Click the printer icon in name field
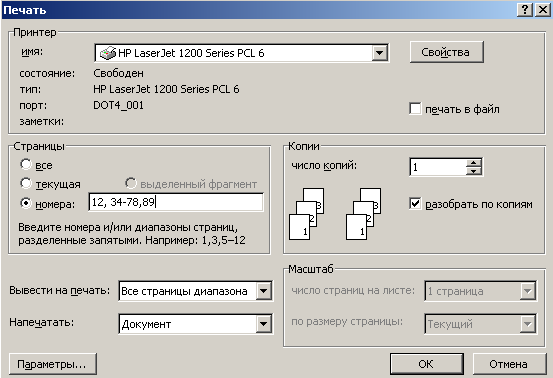Screen dimensions: 553x378 (x=108, y=53)
